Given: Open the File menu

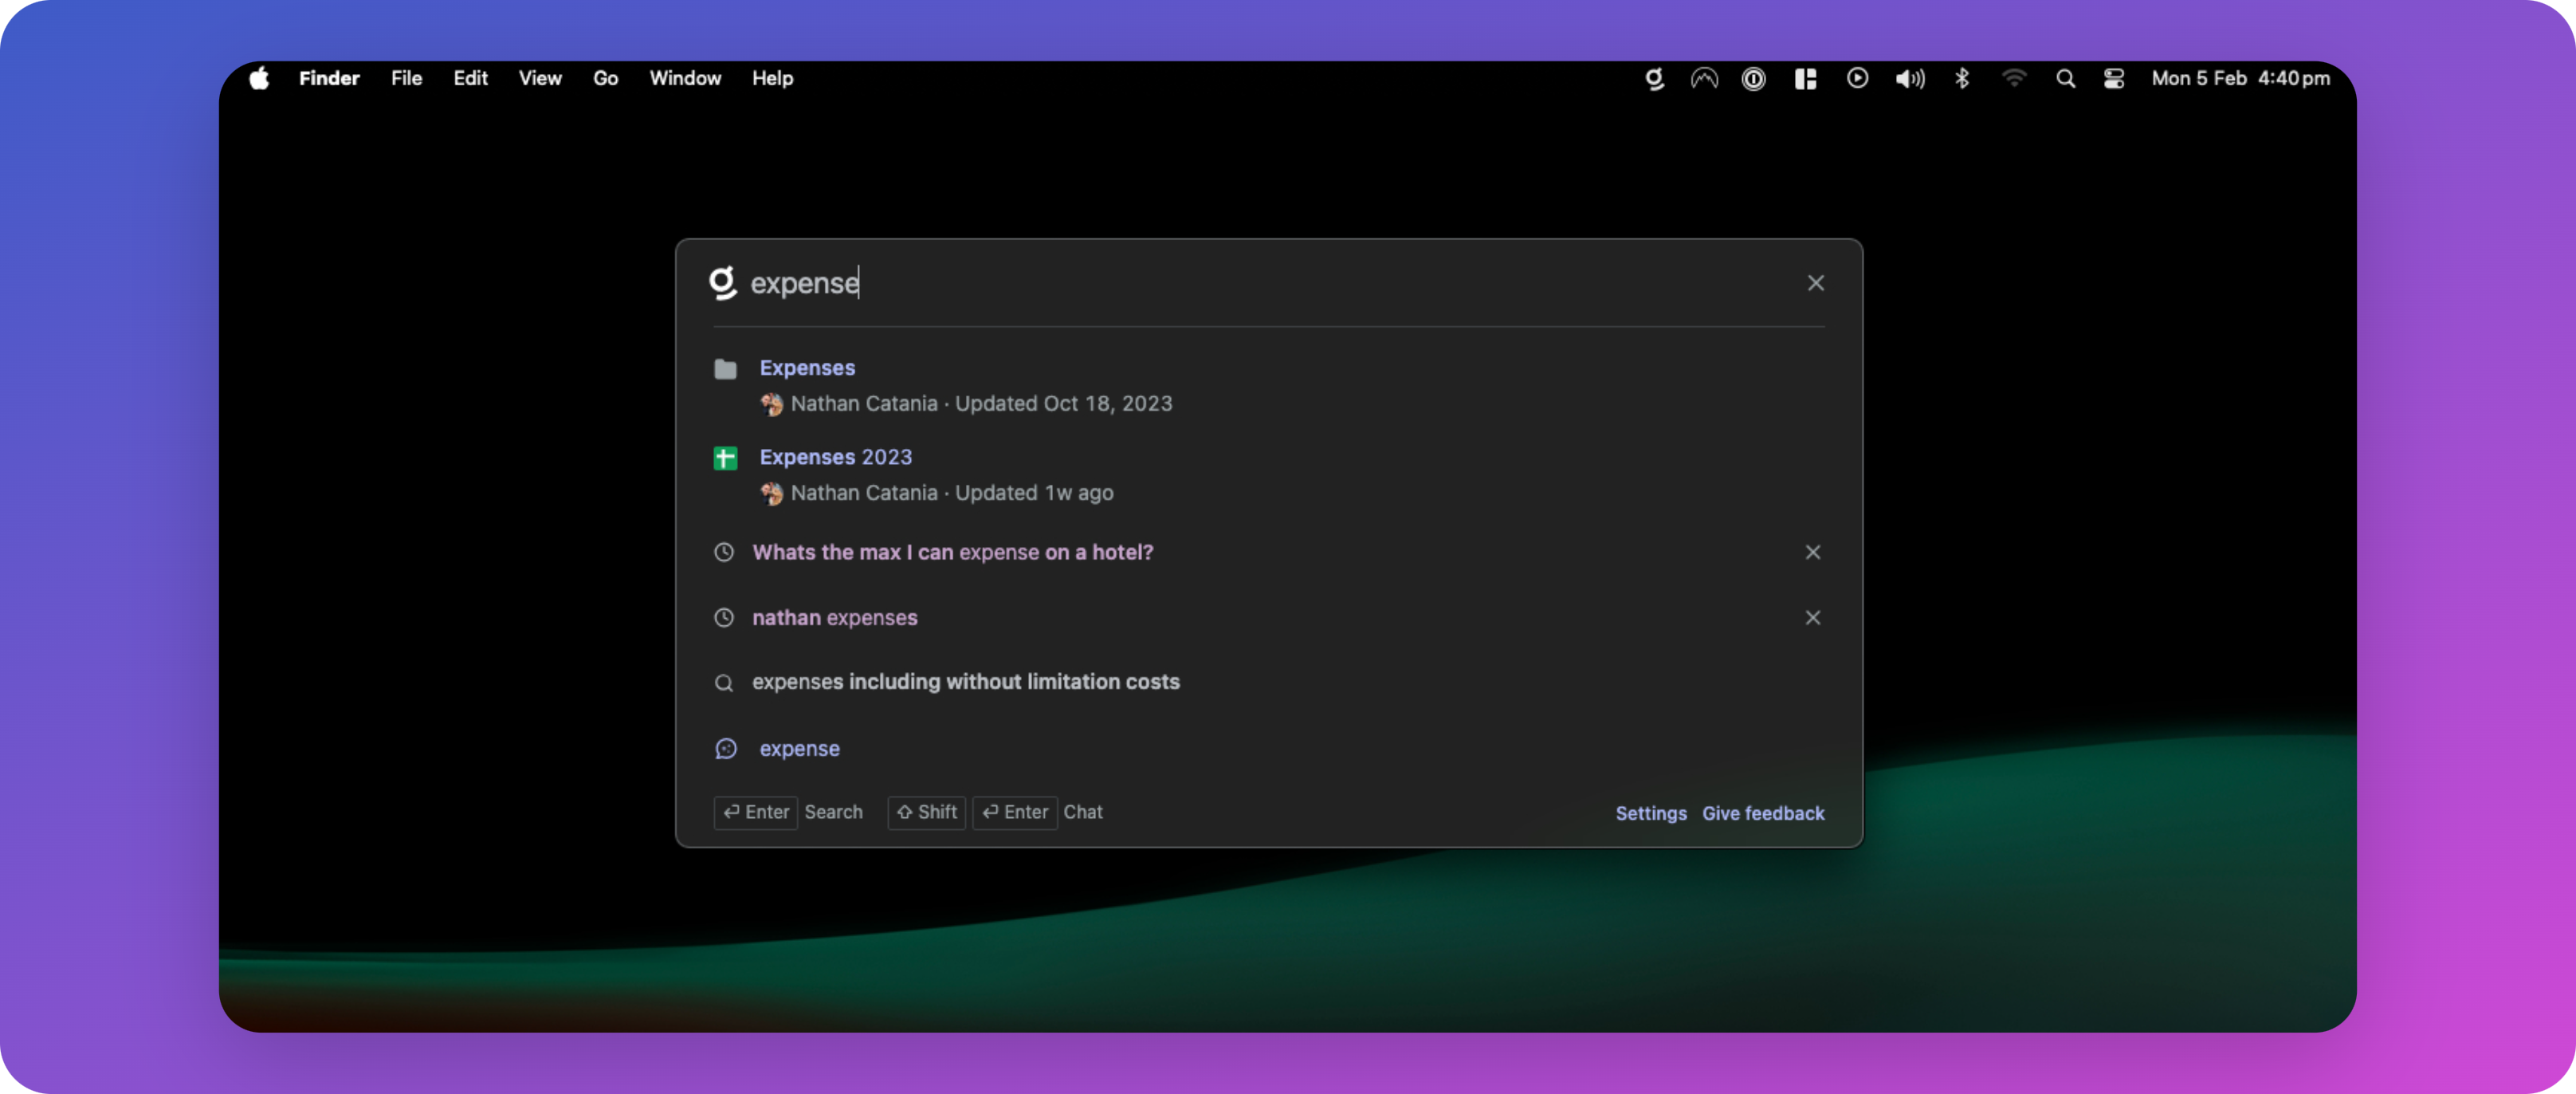Looking at the screenshot, I should (406, 78).
